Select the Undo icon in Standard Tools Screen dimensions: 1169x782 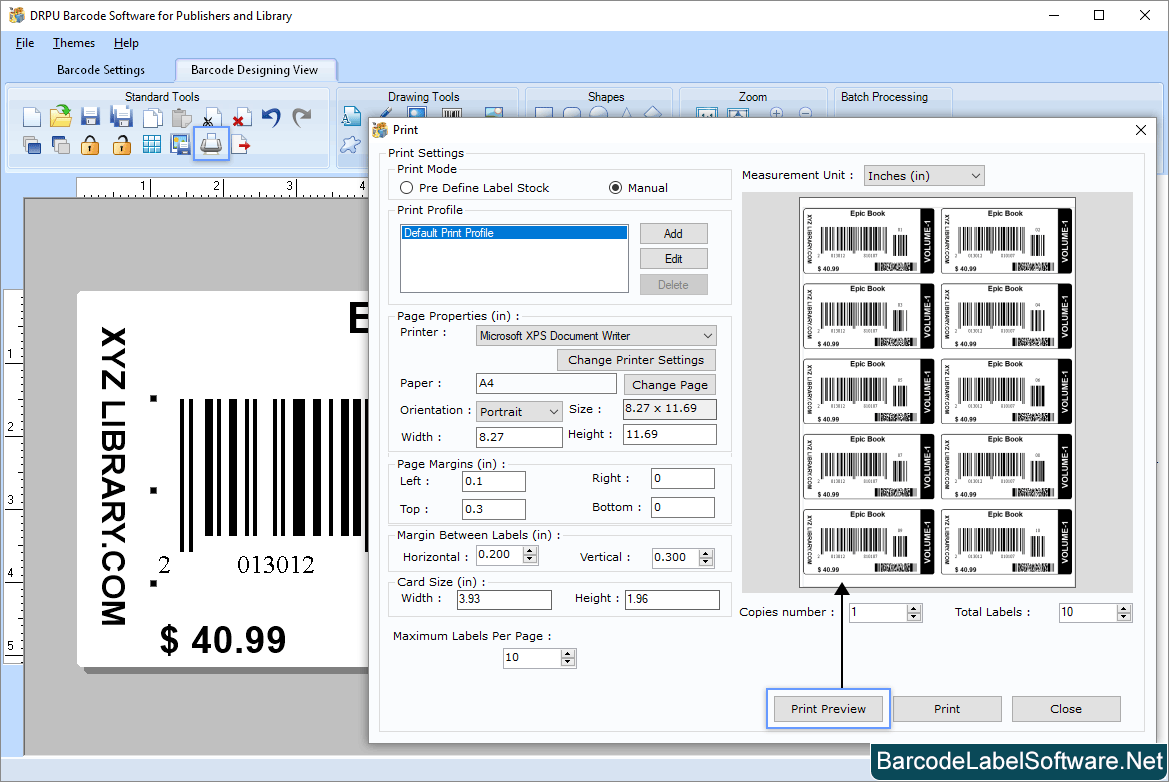(269, 117)
